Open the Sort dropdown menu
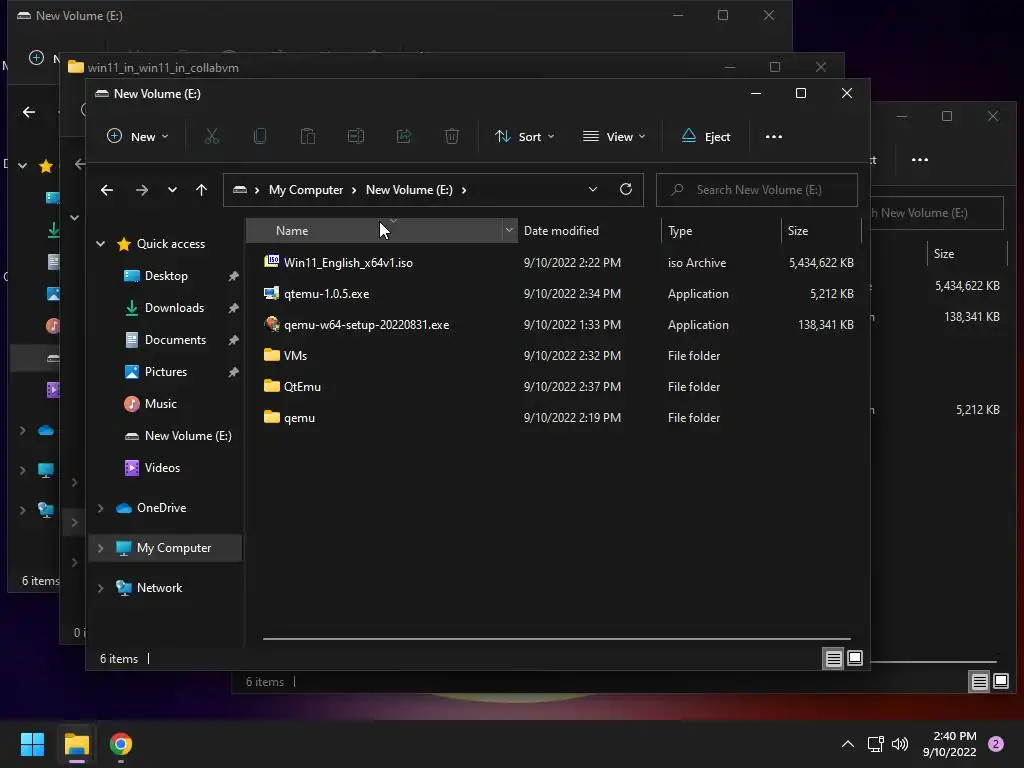This screenshot has height=768, width=1024. (x=524, y=136)
